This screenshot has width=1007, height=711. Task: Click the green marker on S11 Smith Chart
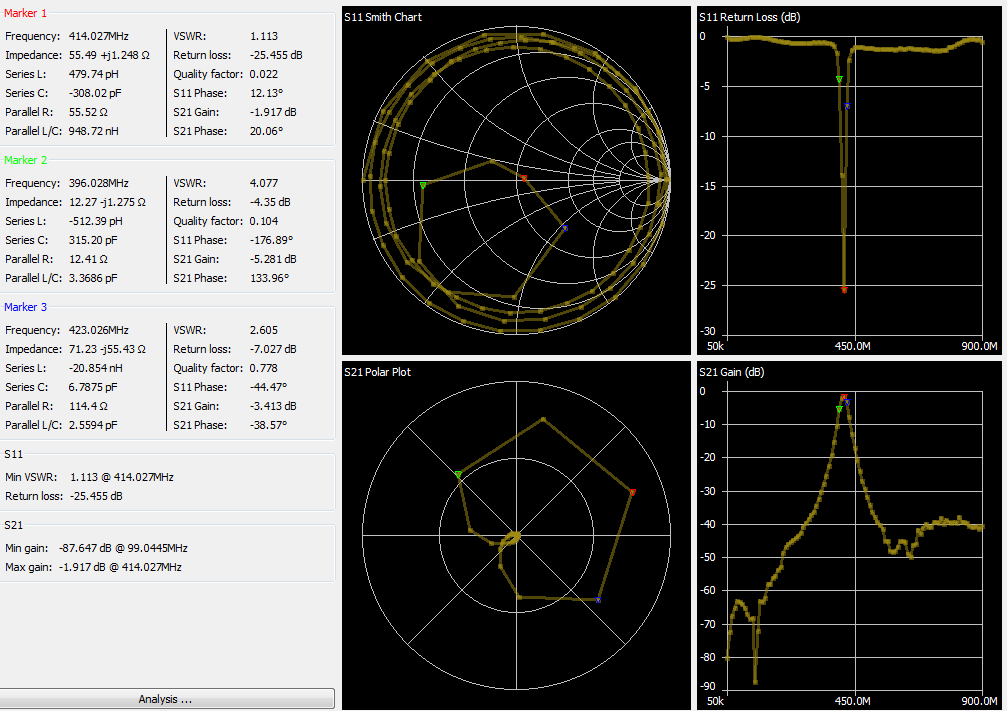coord(423,185)
